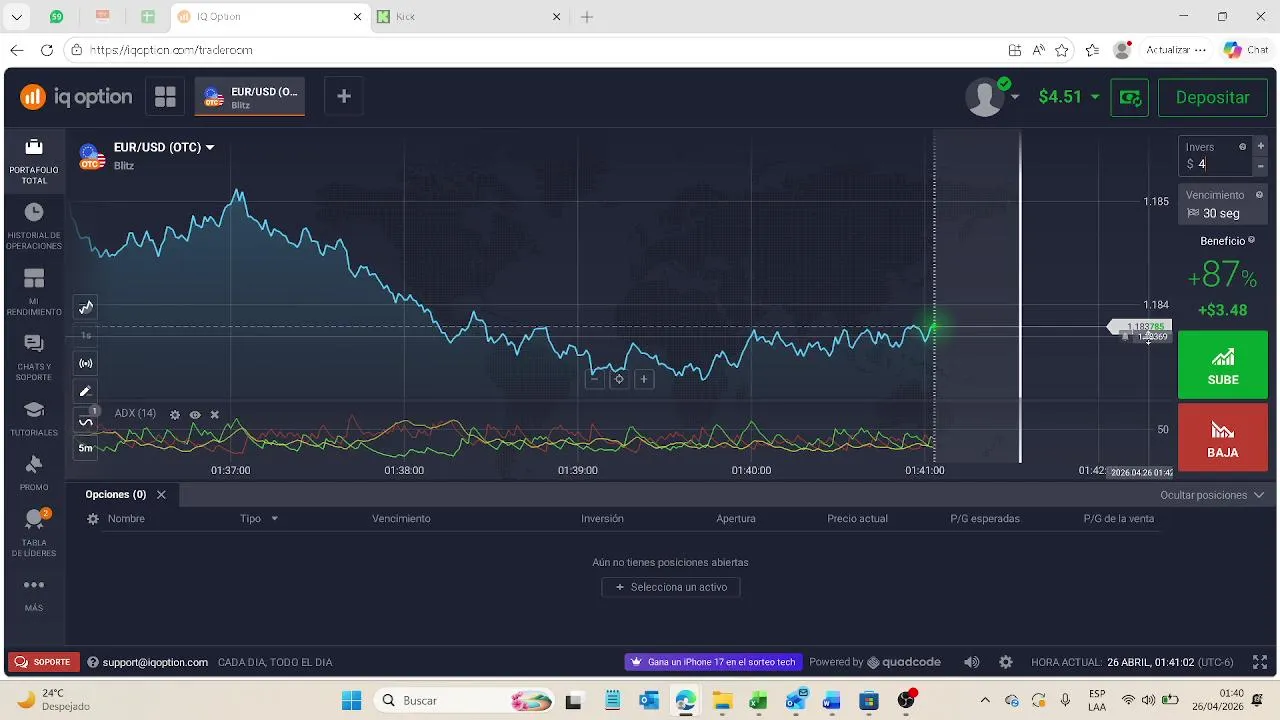The height and width of the screenshot is (720, 1280).
Task: Toggle sound with speaker icon
Action: click(972, 662)
